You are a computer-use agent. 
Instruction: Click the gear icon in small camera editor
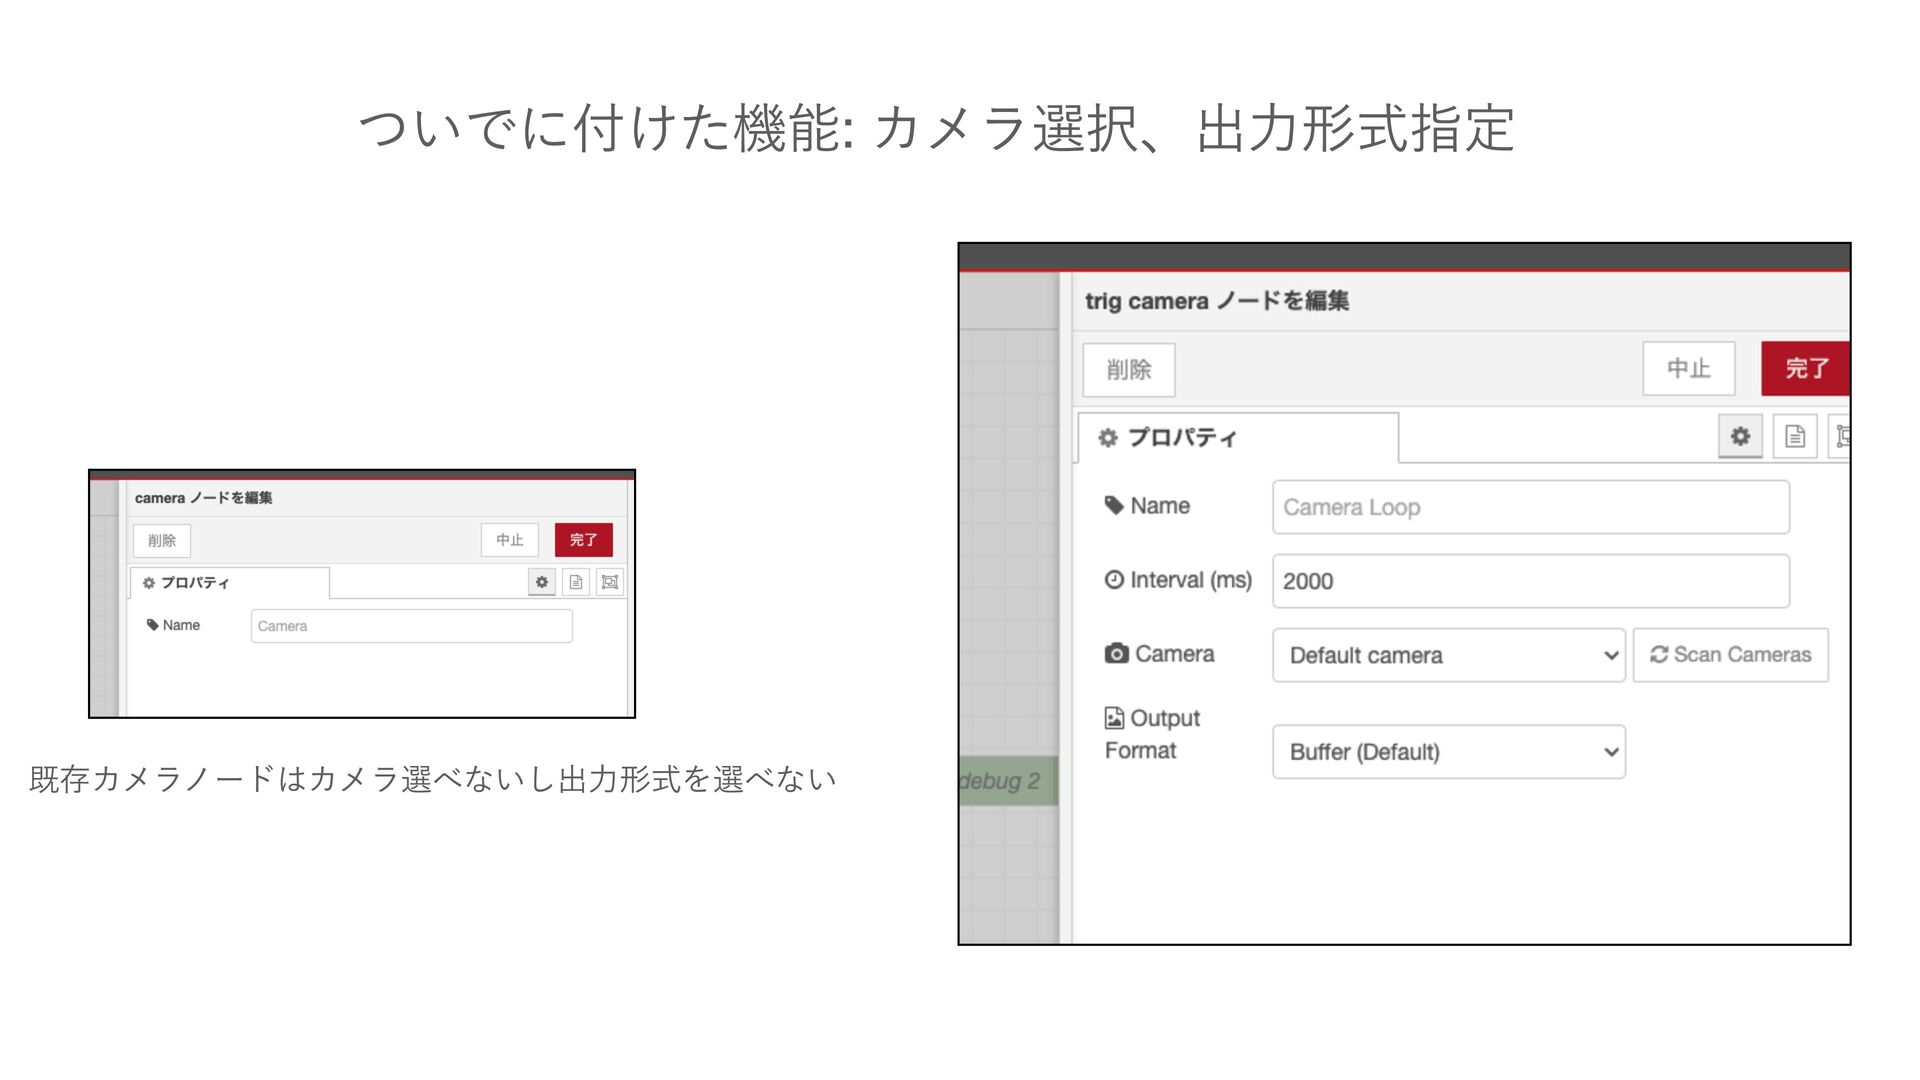coord(542,582)
